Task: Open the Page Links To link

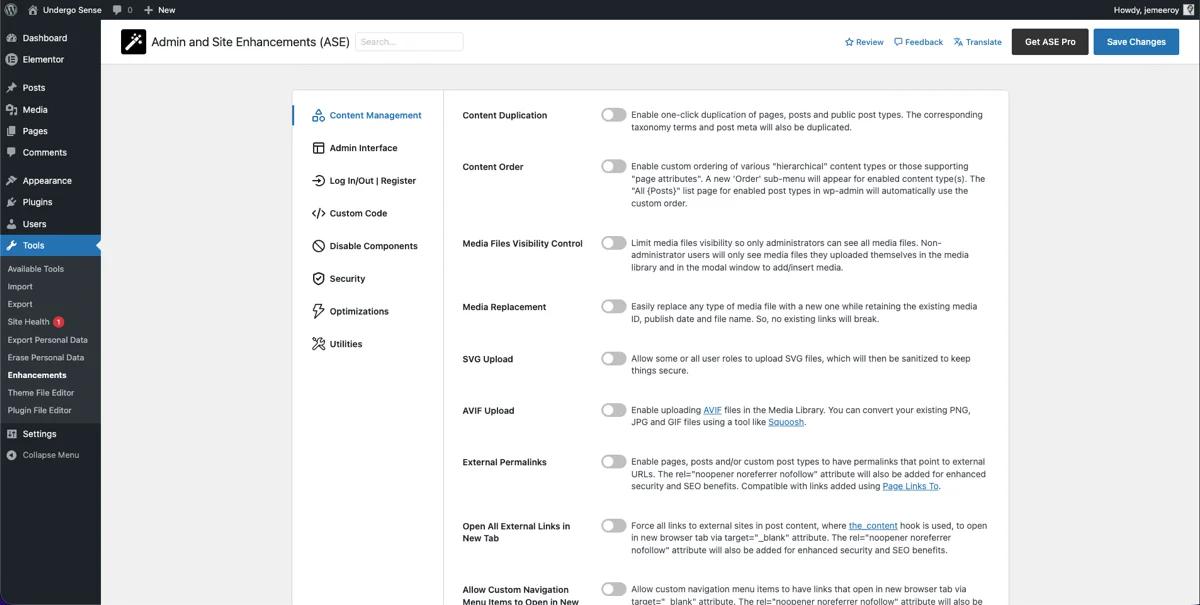Action: [x=910, y=486]
